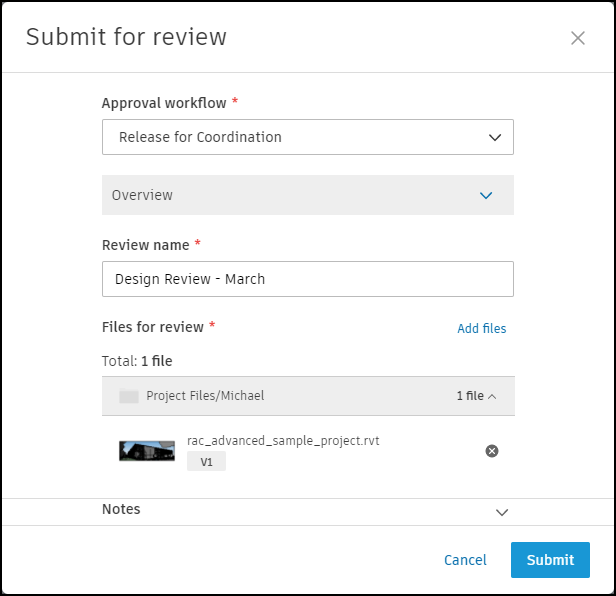Screen dimensions: 616x596
Task: Click the Review name input field
Action: coord(308,279)
